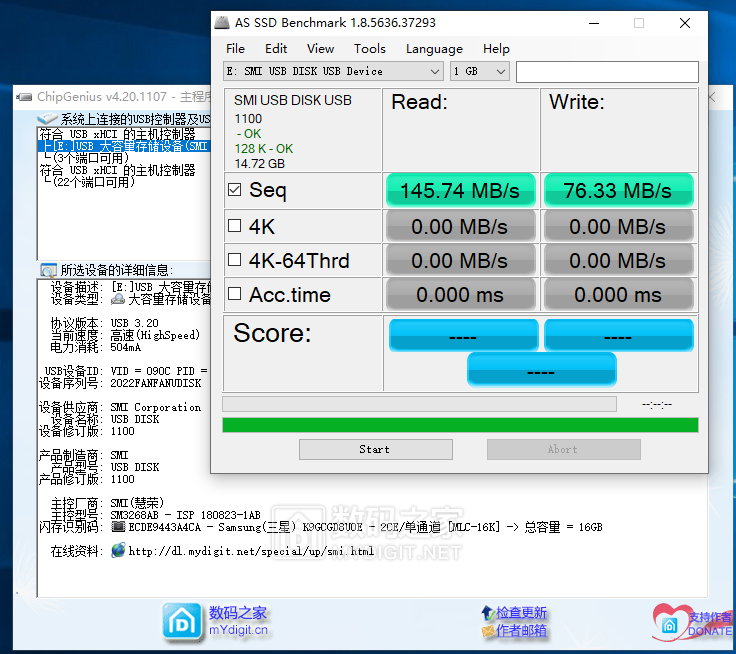Screen dimensions: 736x654
Task: Enable the 4K benchmark checkbox
Action: [234, 226]
